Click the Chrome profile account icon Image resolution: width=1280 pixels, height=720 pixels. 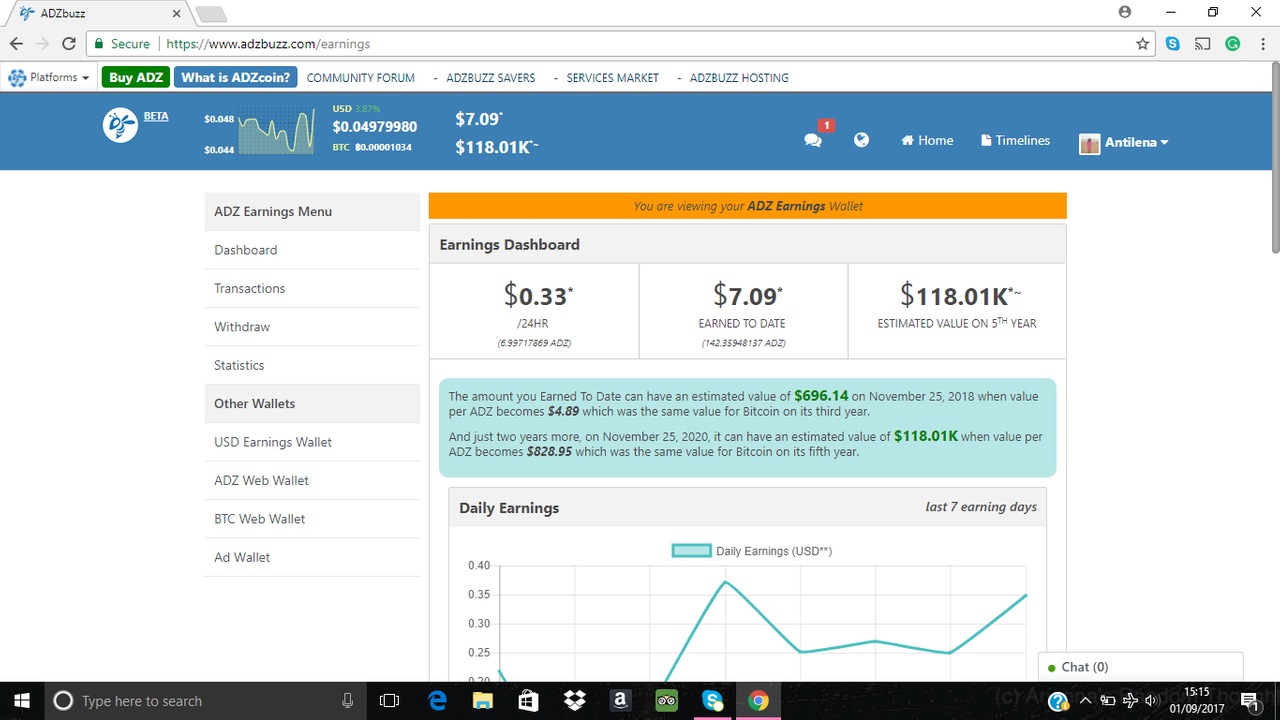(1125, 12)
